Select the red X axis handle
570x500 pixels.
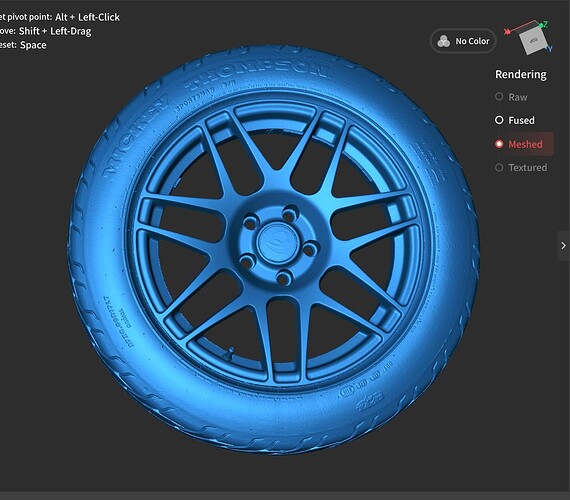pos(507,32)
